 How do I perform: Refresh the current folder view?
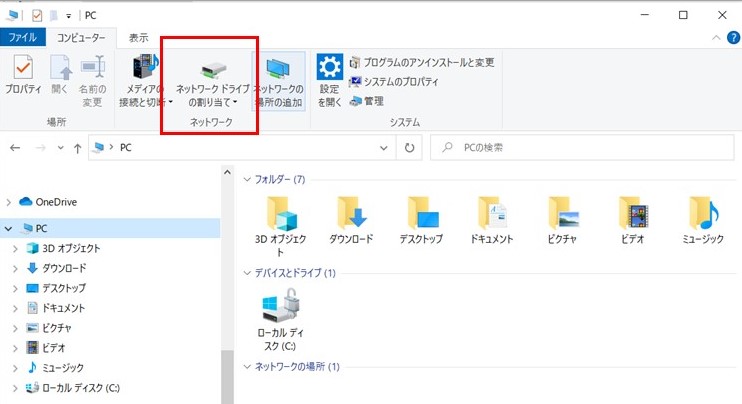pos(409,148)
